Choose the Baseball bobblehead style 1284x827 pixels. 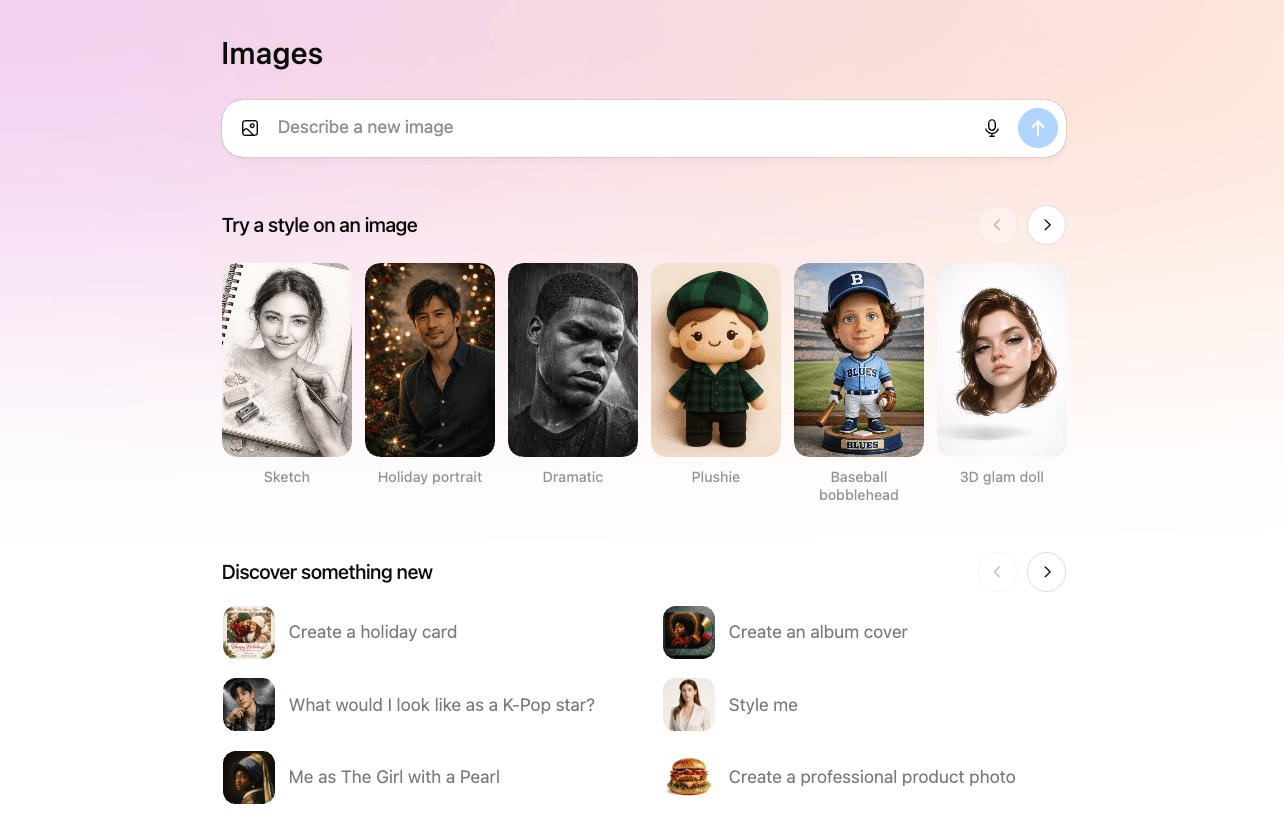pyautogui.click(x=859, y=360)
